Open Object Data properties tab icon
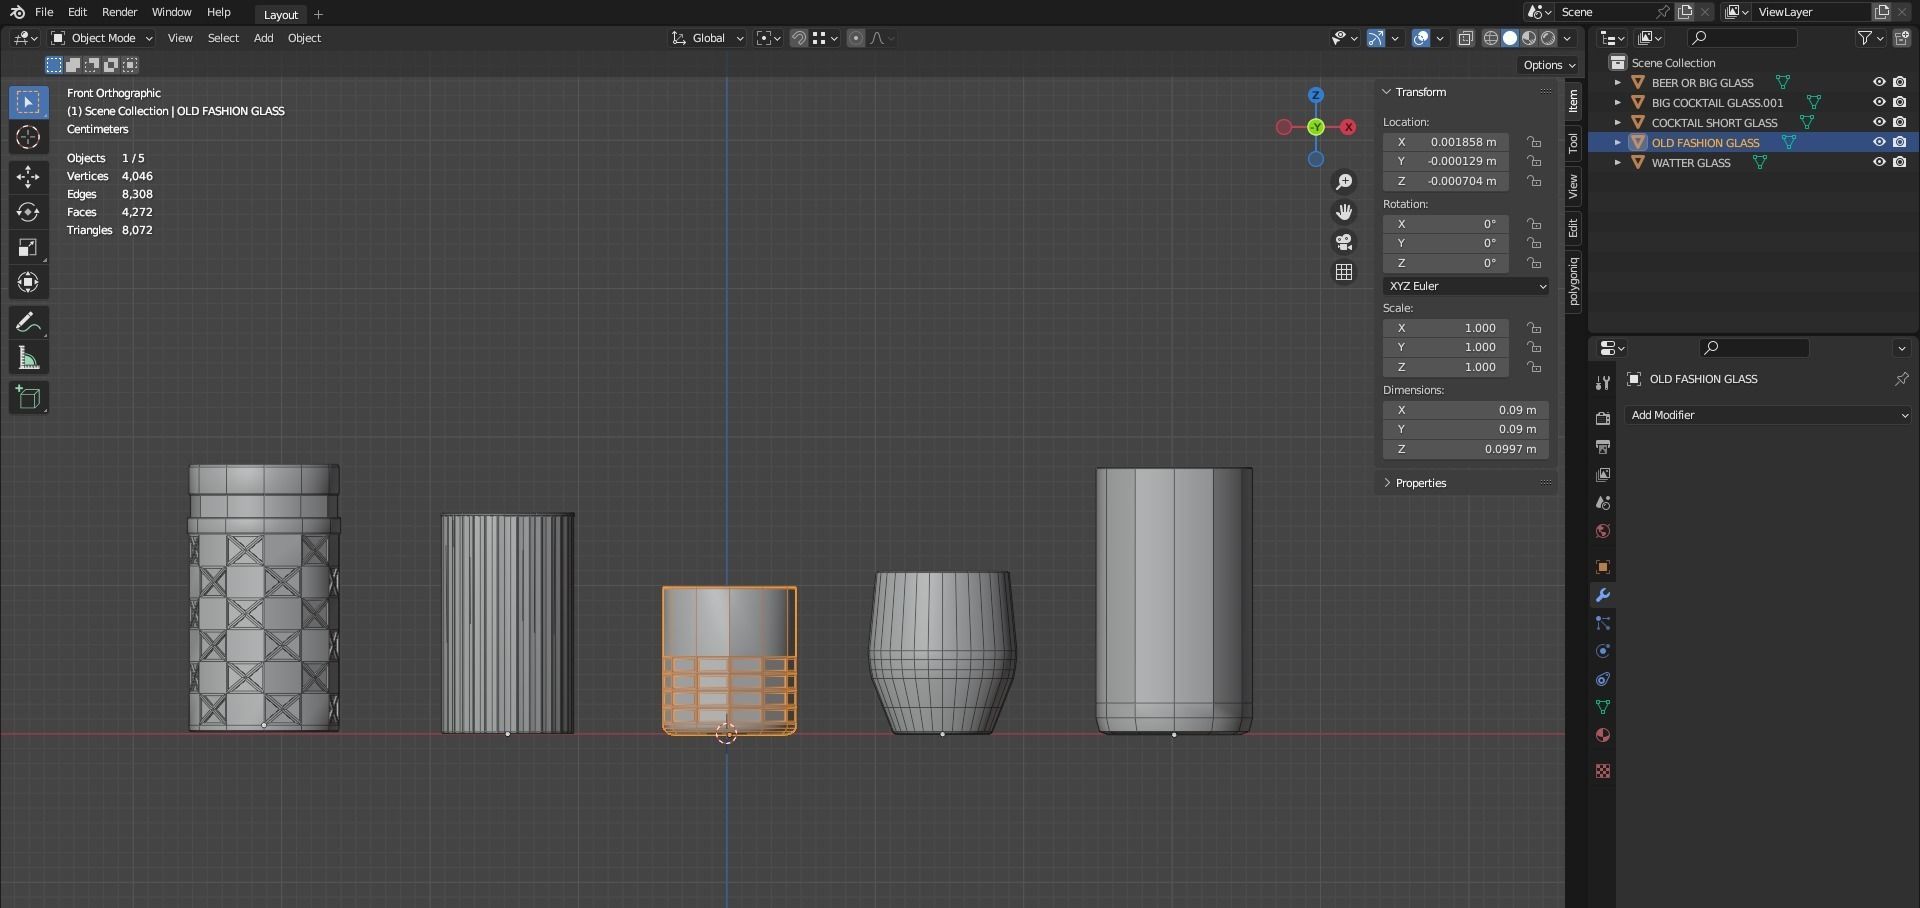Image resolution: width=1920 pixels, height=908 pixels. pos(1603,707)
